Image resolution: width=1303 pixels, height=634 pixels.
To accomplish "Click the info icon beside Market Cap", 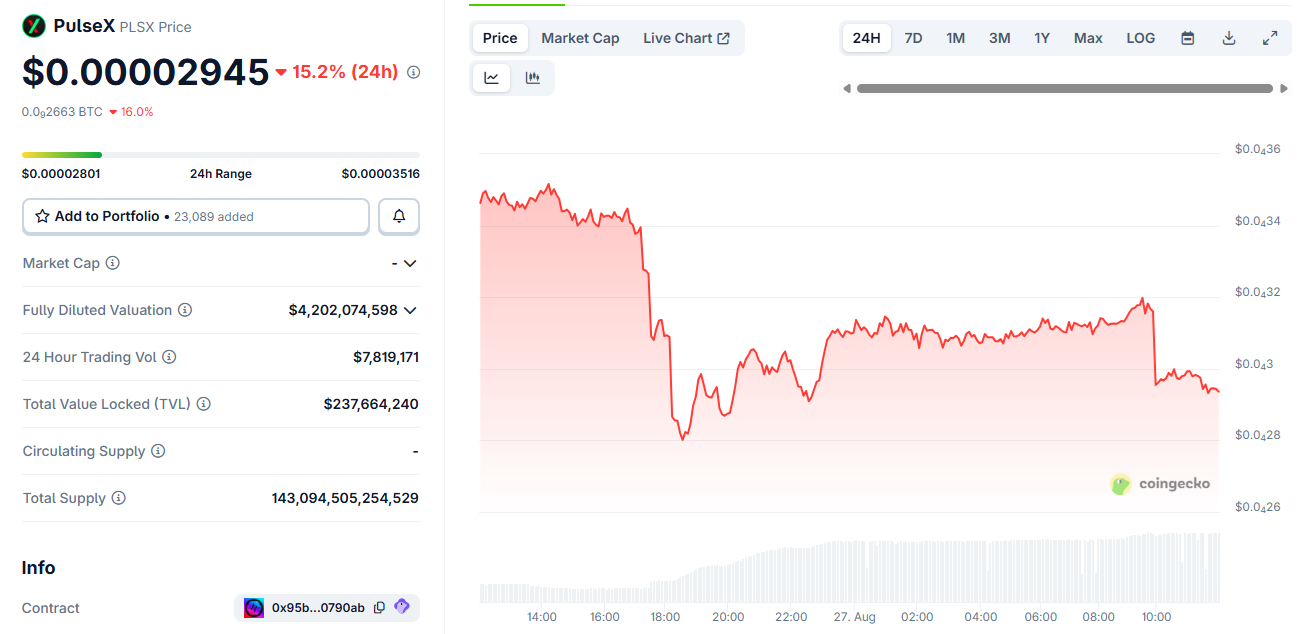I will 113,263.
